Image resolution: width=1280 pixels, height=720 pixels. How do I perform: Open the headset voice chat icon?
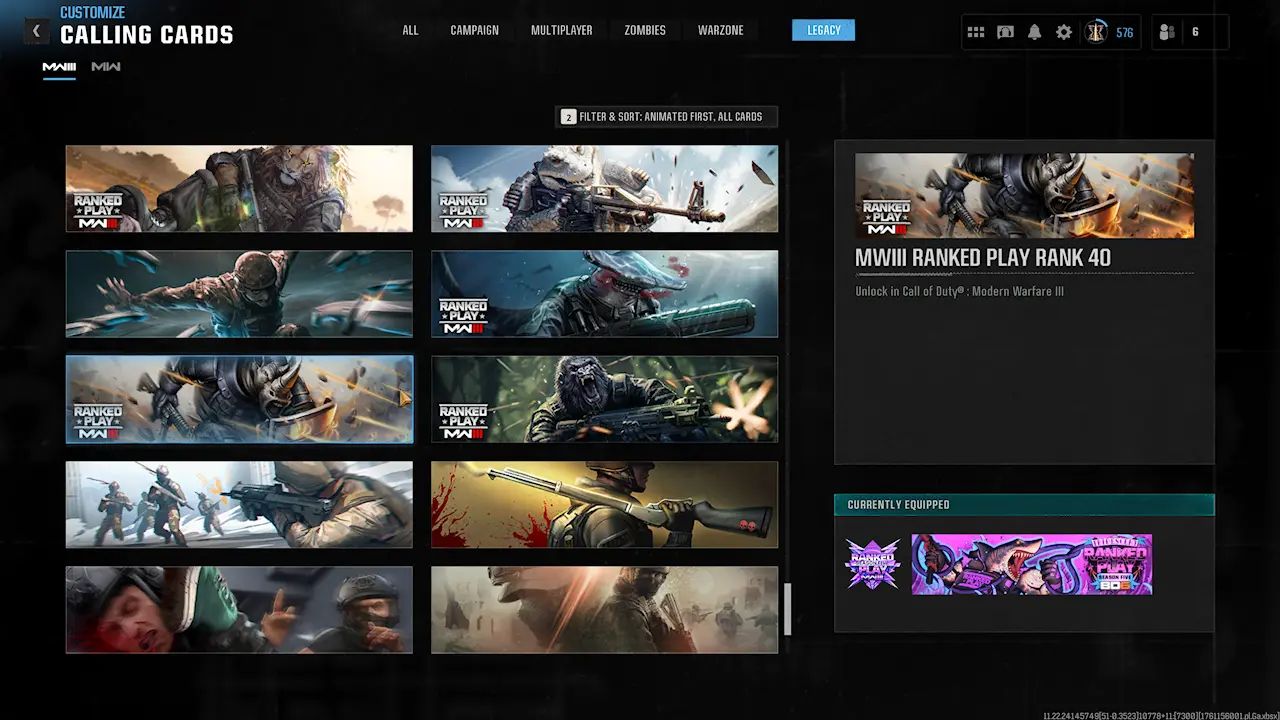click(x=1005, y=32)
